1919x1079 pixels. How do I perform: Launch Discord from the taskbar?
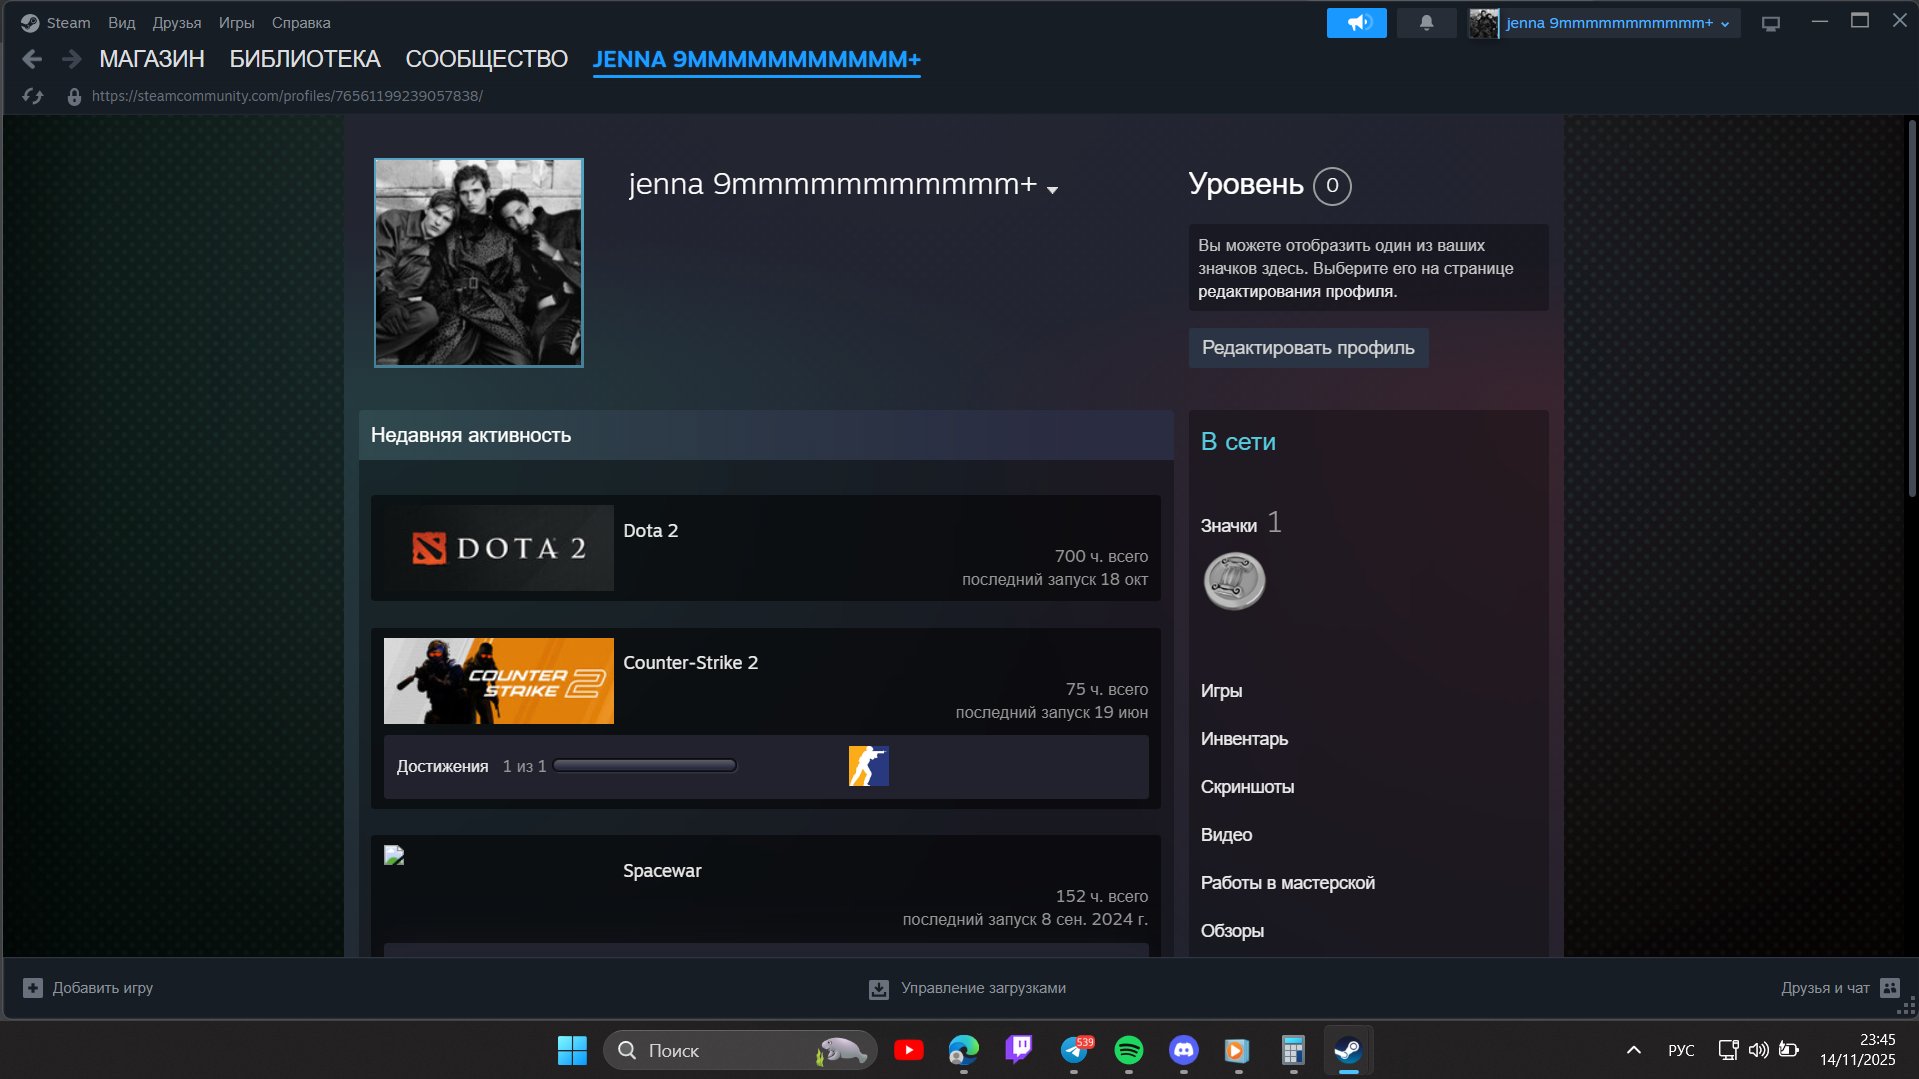tap(1183, 1050)
